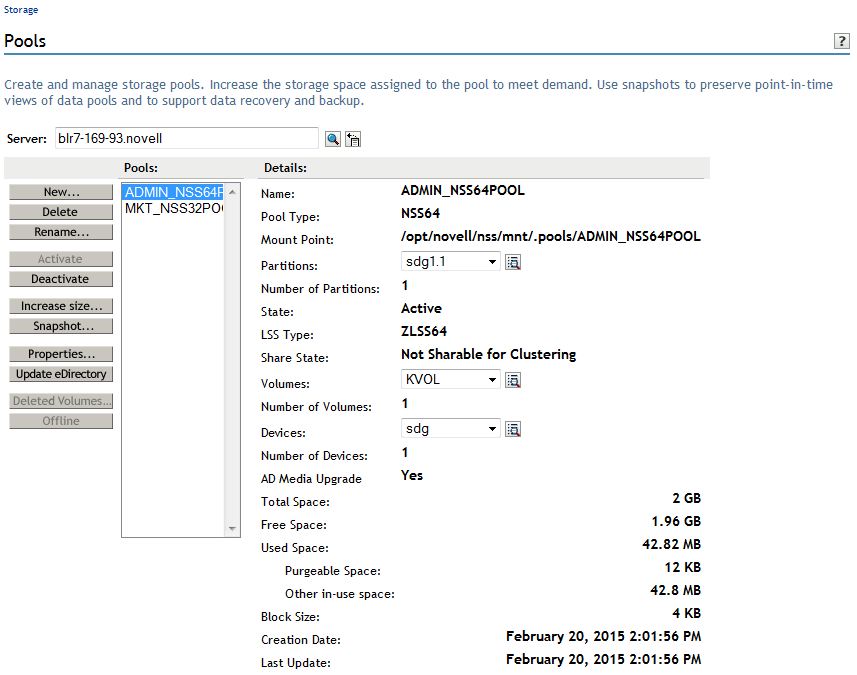
Task: Click Update eDirectory button
Action: 61,374
